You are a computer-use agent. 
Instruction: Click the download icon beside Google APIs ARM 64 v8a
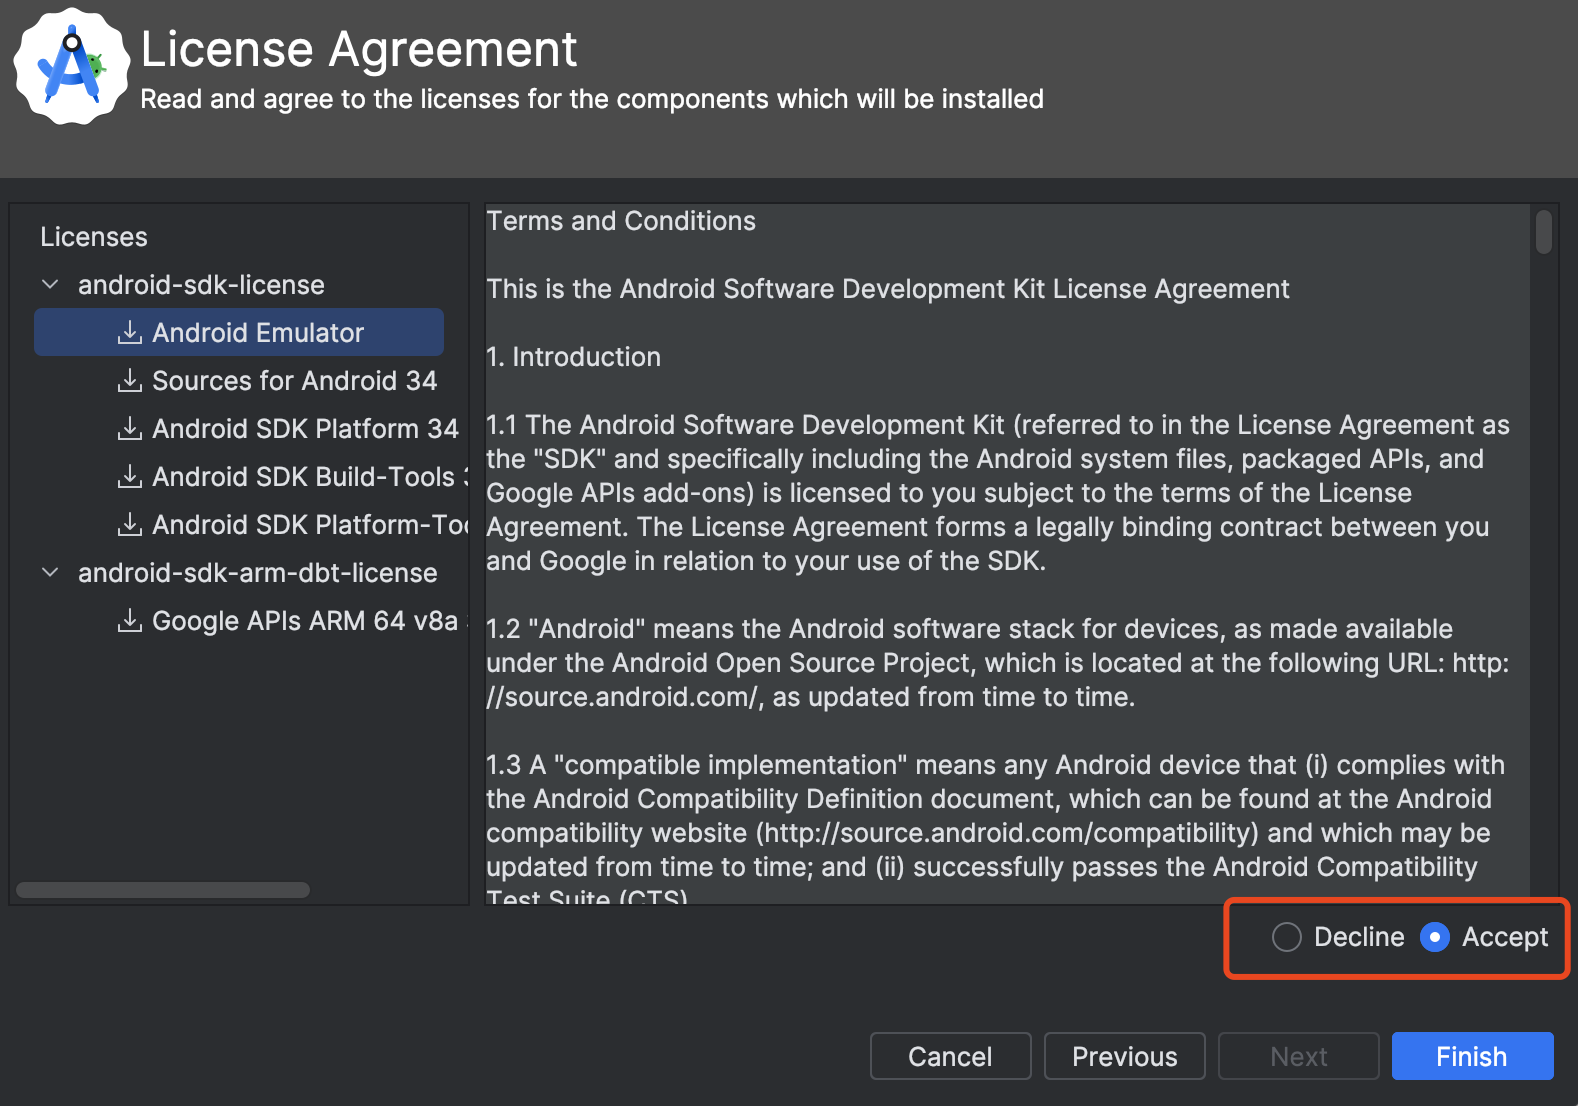pyautogui.click(x=130, y=620)
